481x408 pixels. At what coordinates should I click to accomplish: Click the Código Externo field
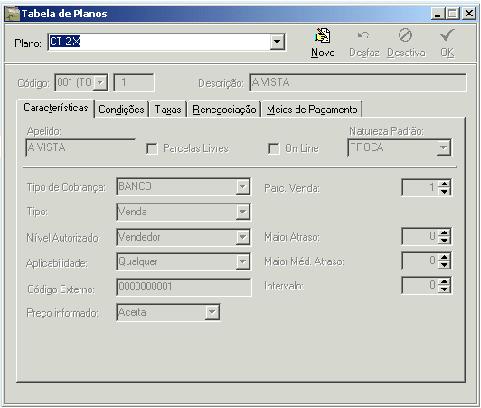coord(184,287)
